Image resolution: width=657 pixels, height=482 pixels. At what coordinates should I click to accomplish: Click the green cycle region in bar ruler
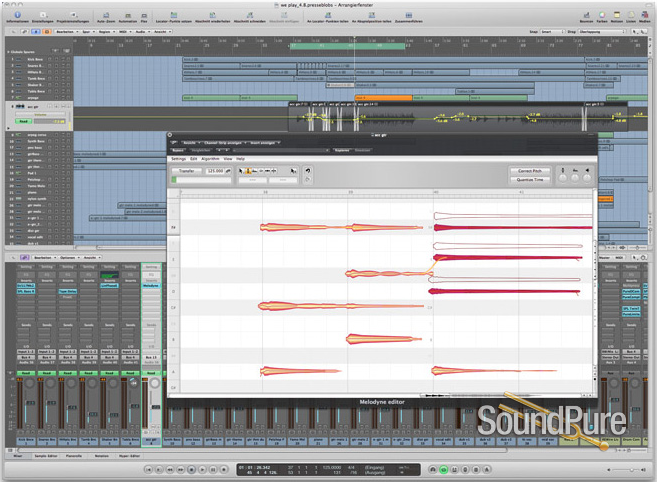(x=347, y=46)
